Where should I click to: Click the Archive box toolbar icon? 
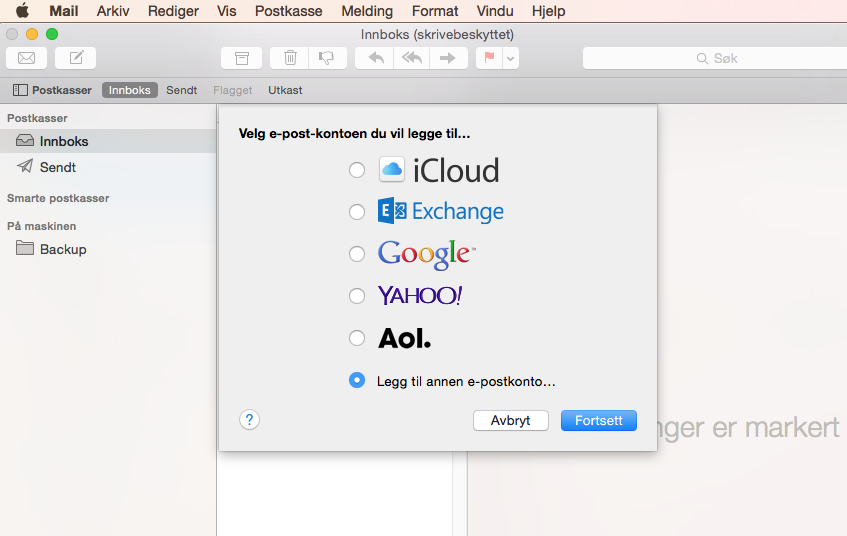pyautogui.click(x=241, y=58)
